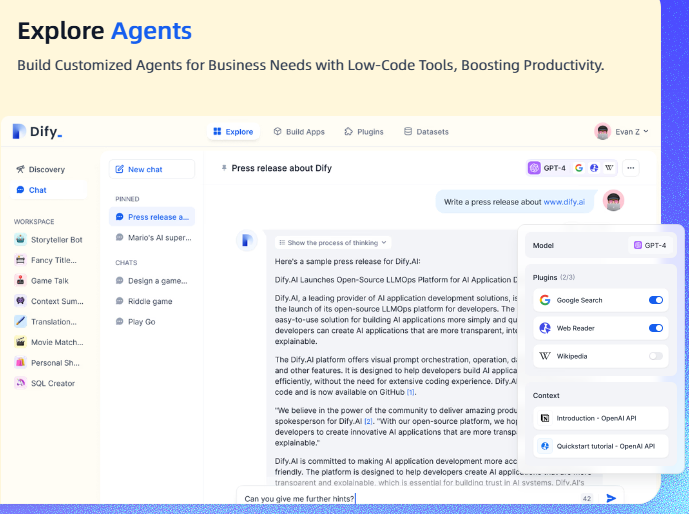This screenshot has width=689, height=514.
Task: Click the Game Talk app icon
Action: 20,281
